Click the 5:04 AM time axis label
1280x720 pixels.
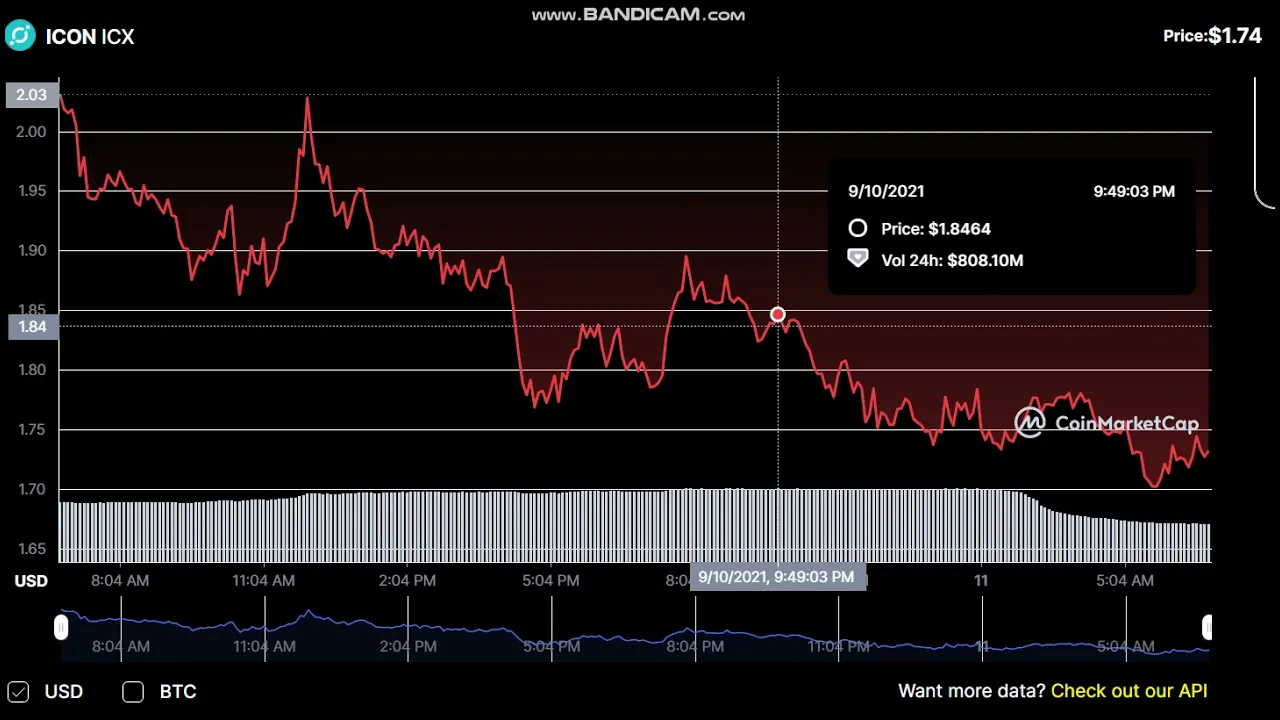tap(1125, 580)
